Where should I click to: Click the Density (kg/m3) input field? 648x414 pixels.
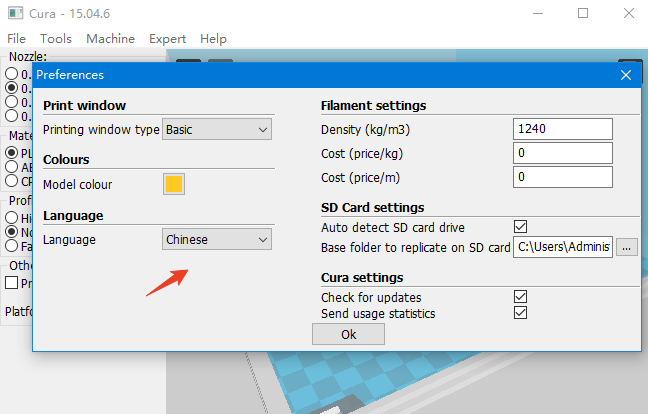tap(562, 129)
